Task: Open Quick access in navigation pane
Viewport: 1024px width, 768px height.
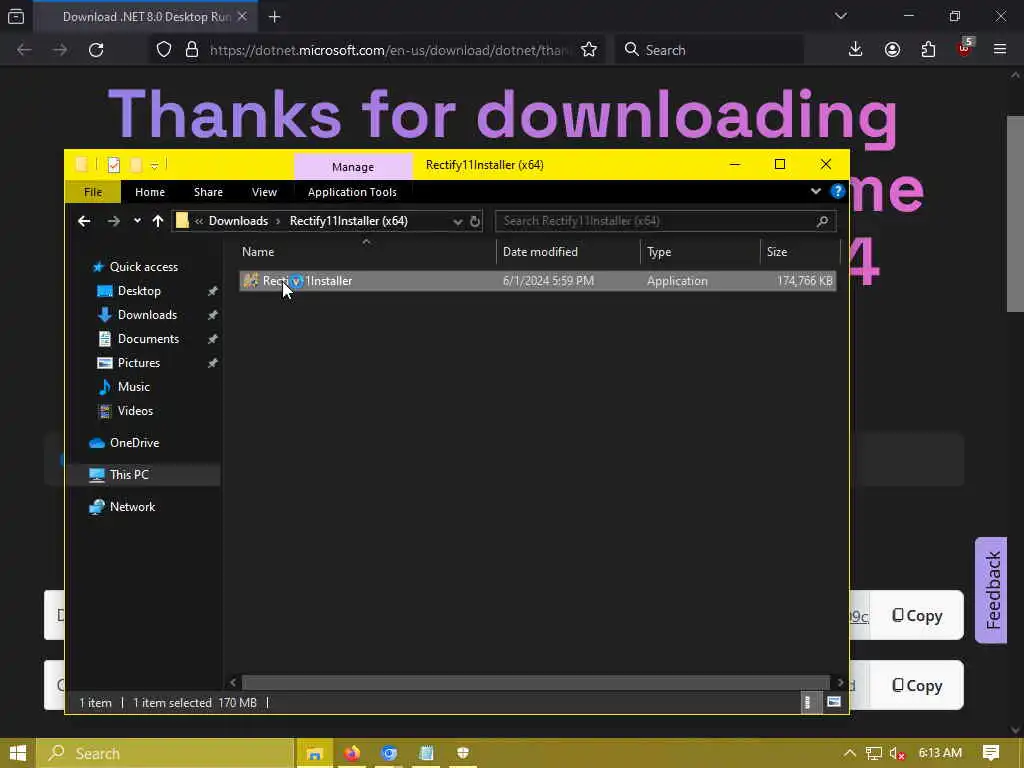Action: point(144,267)
